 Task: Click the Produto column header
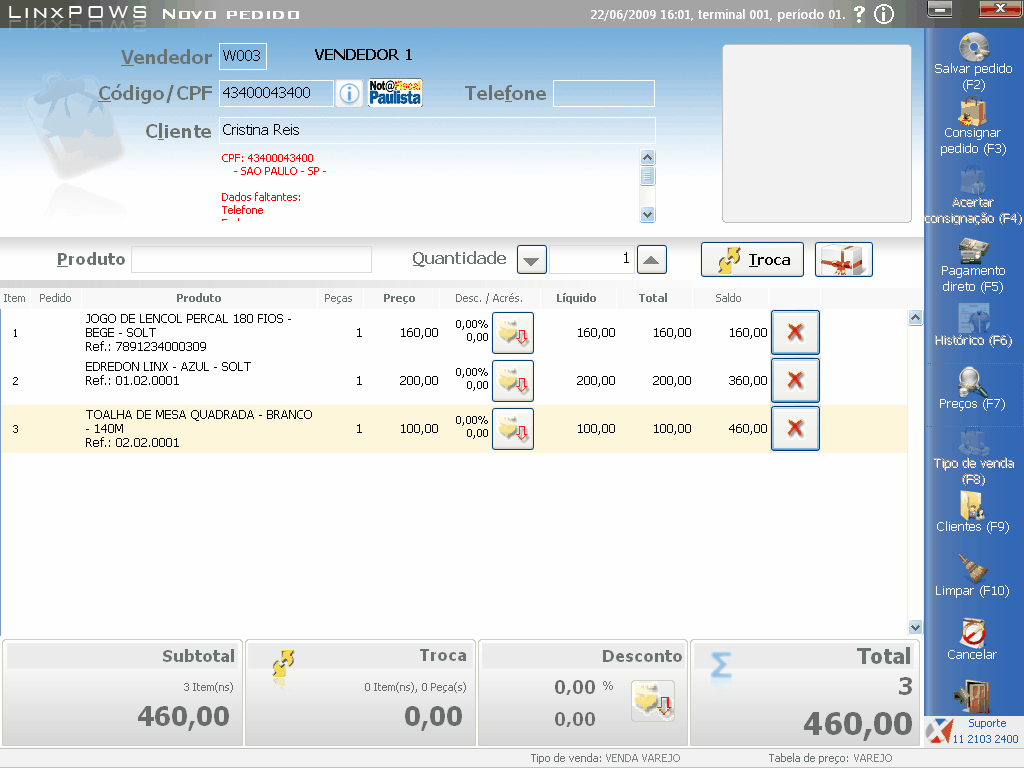[x=199, y=298]
